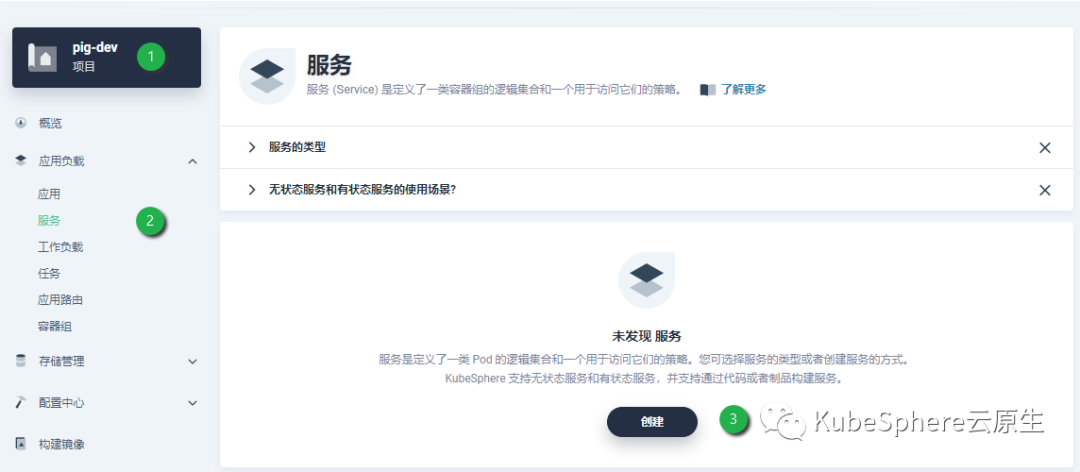Go to 工作负载 in sidebar
Screen dimensions: 1080x472
click(61, 247)
